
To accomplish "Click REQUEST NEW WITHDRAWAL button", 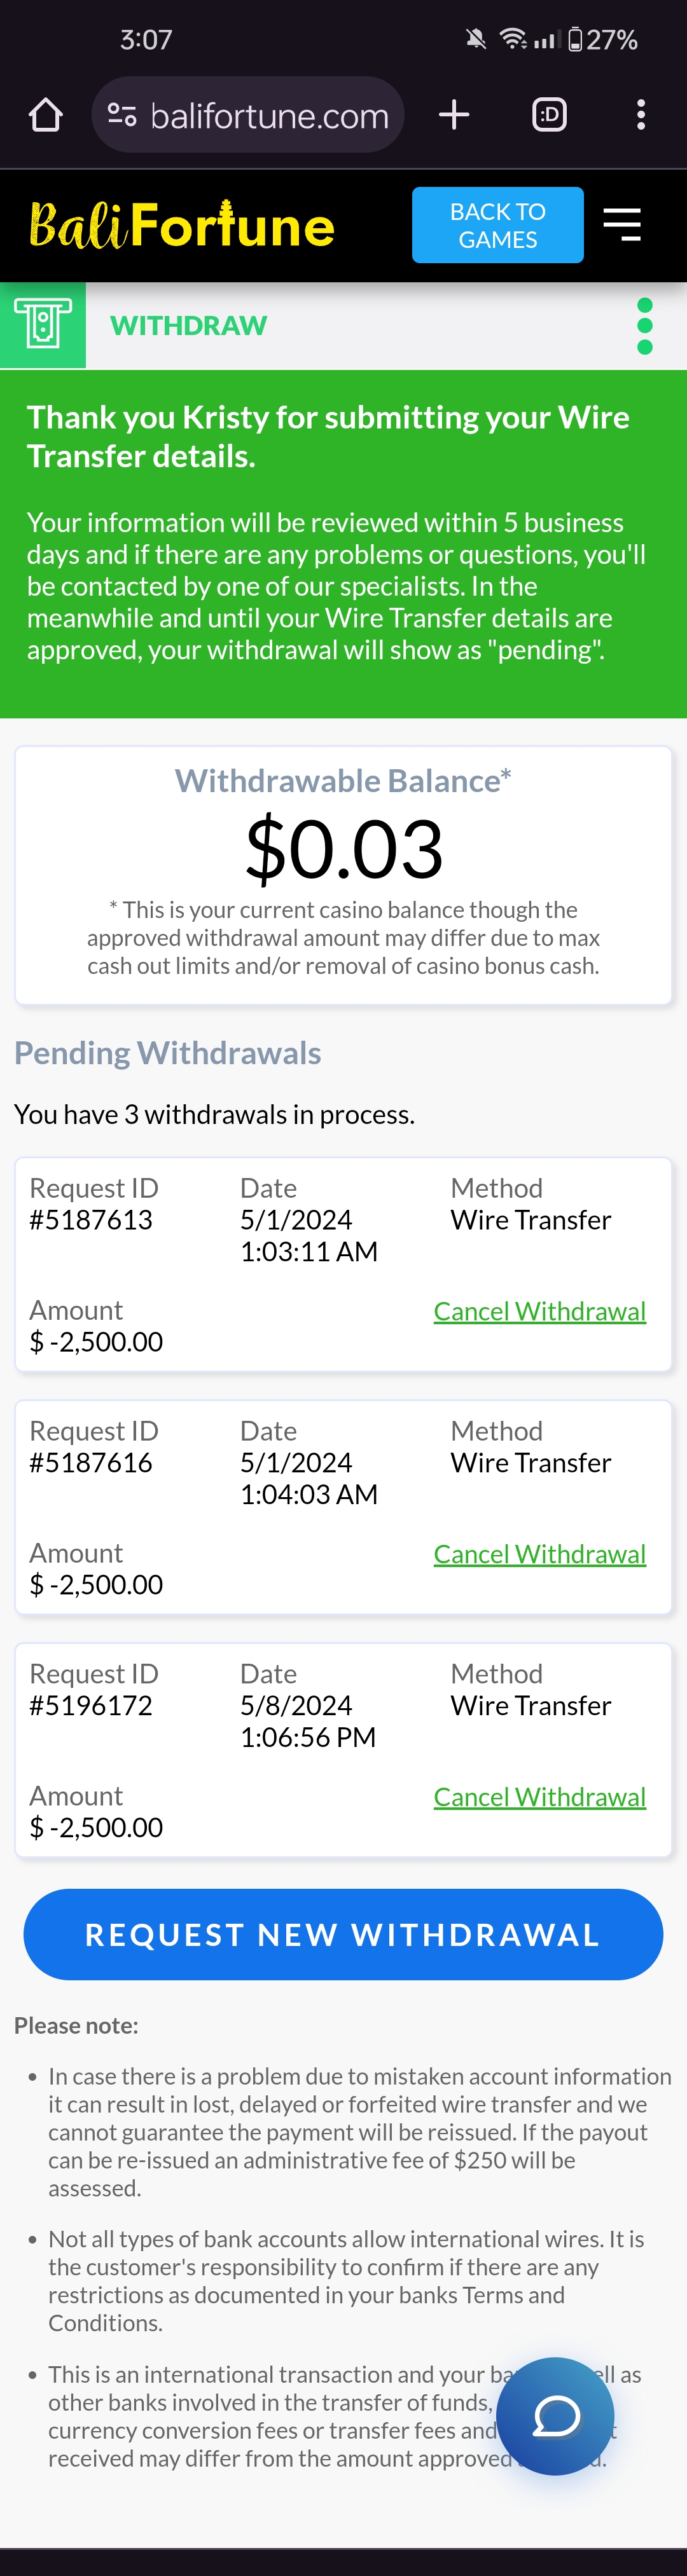I will (343, 1934).
